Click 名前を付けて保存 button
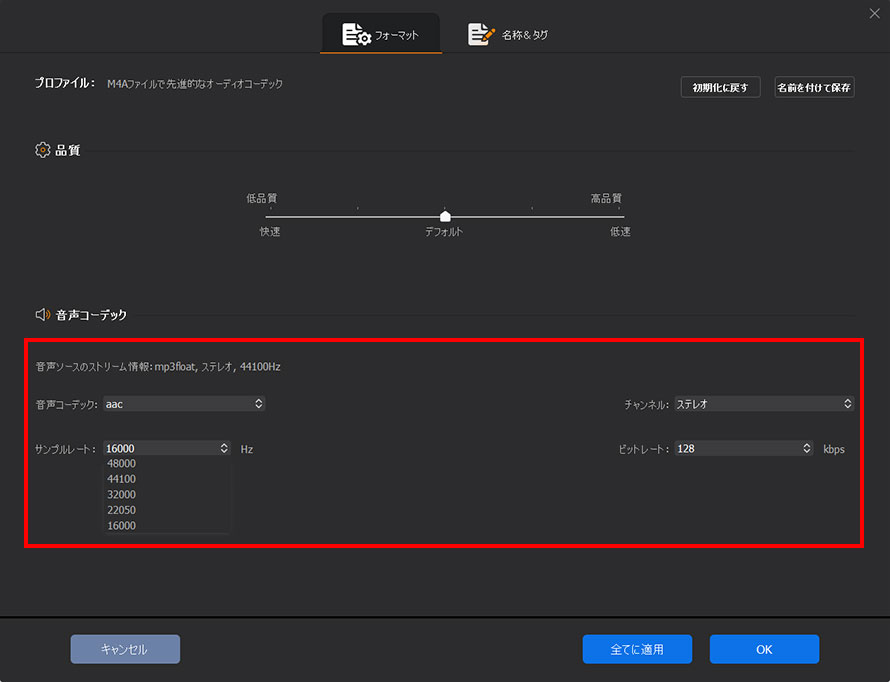This screenshot has height=682, width=890. click(x=814, y=88)
